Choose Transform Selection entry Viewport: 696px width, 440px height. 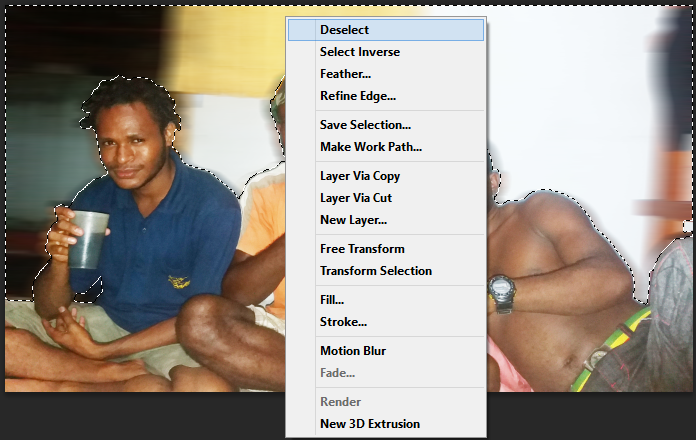(x=386, y=271)
